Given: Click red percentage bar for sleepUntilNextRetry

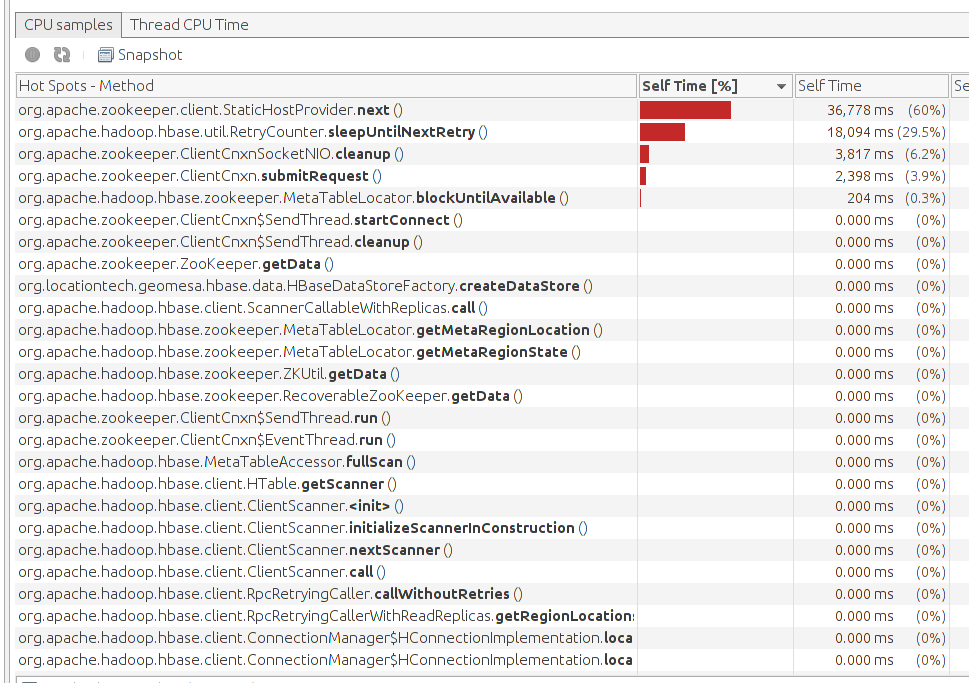Looking at the screenshot, I should 662,132.
